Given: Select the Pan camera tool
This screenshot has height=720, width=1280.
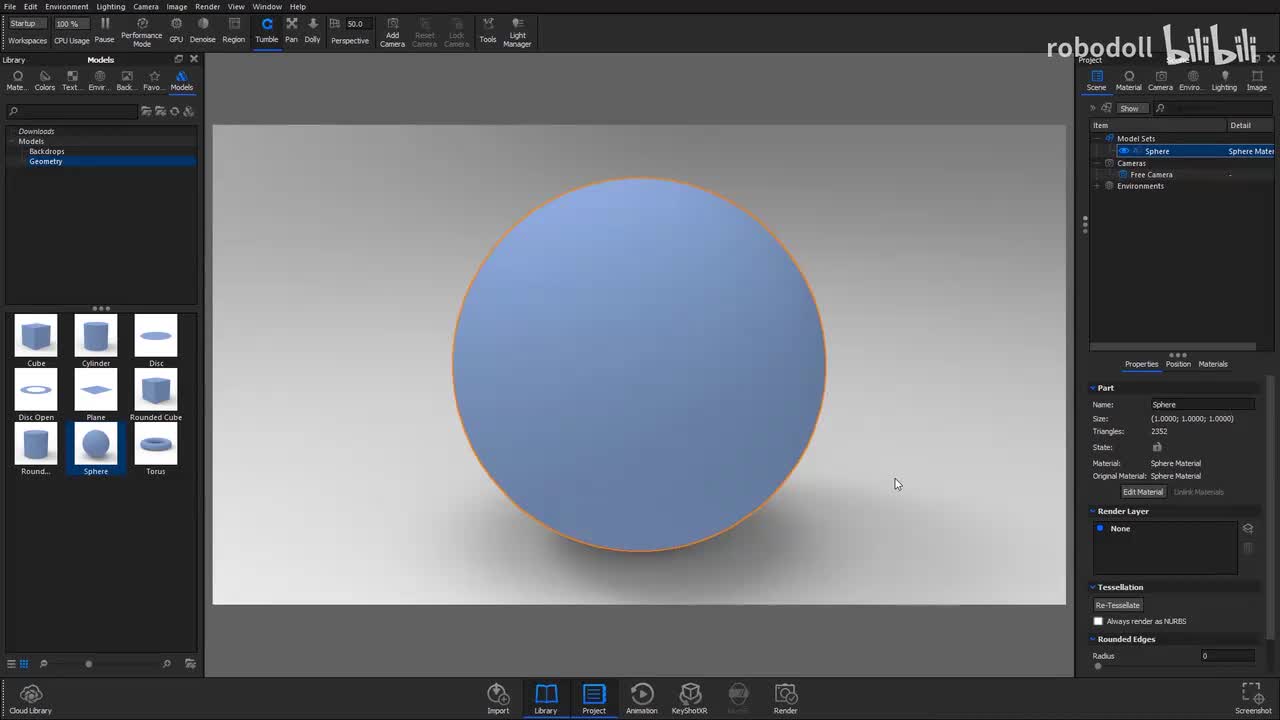Looking at the screenshot, I should (291, 30).
